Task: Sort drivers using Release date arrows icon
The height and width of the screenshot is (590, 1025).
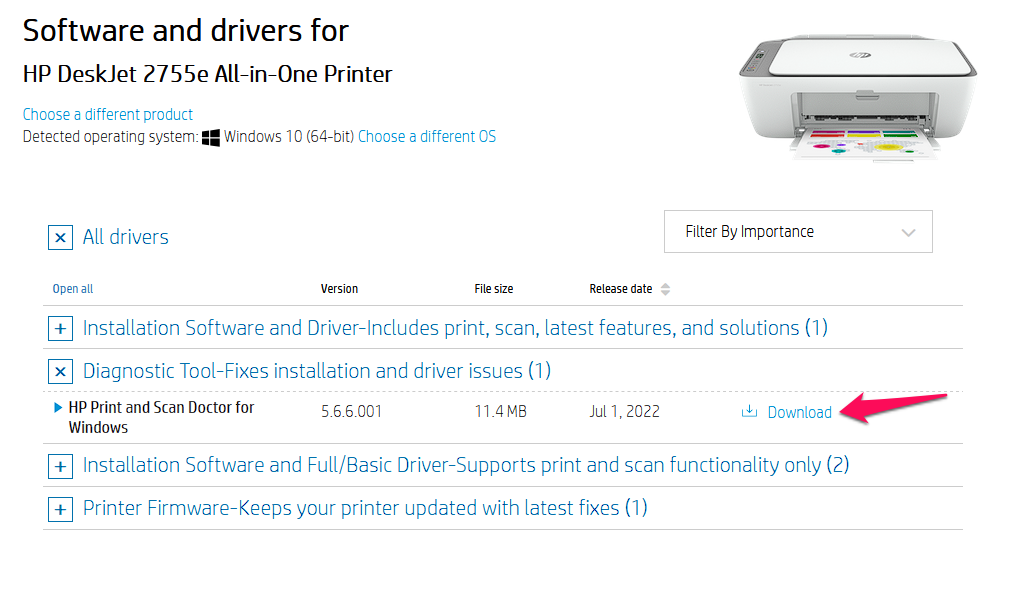Action: [665, 289]
